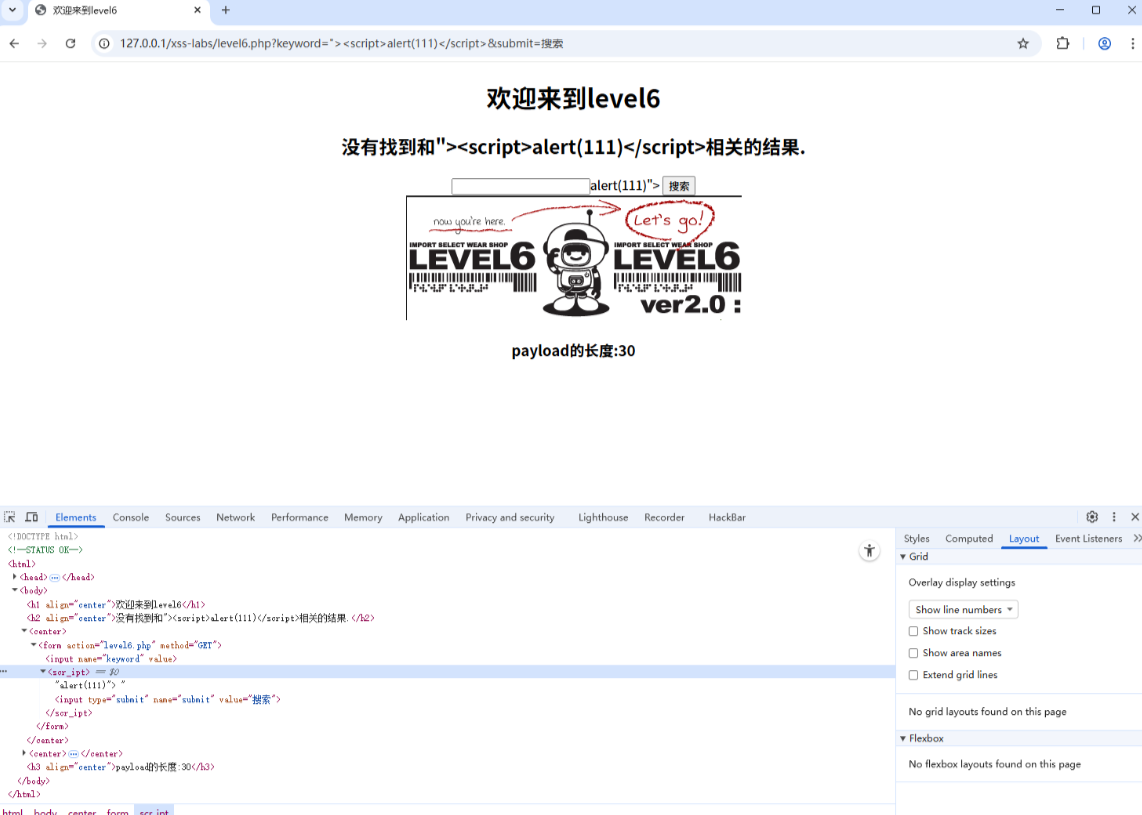
Task: Open the HackBar tab
Action: click(727, 517)
